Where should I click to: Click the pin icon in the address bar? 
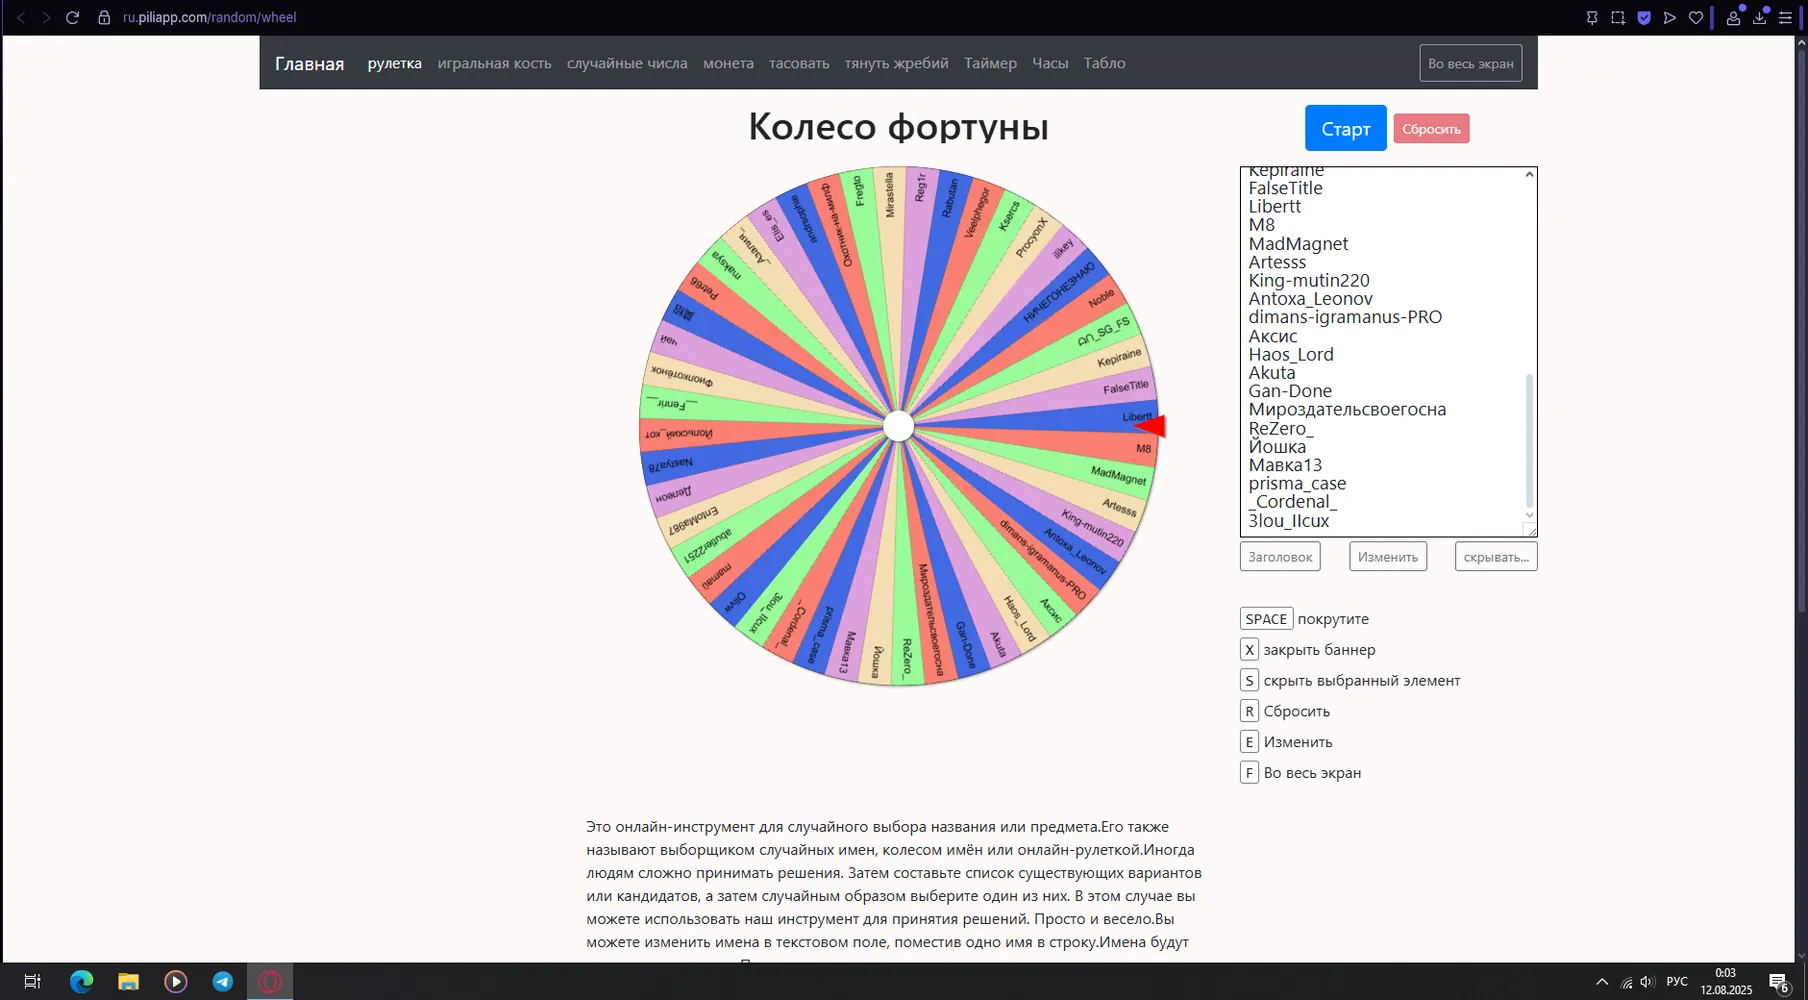click(1592, 17)
